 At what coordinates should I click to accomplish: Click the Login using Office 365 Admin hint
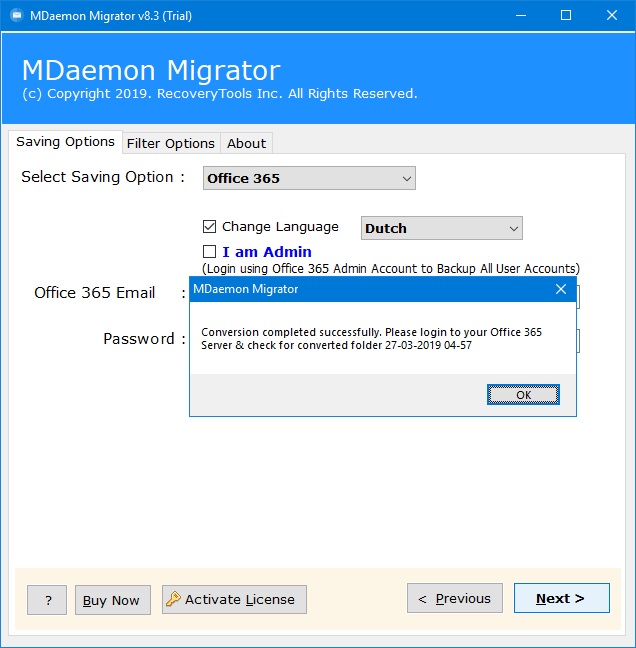click(391, 269)
